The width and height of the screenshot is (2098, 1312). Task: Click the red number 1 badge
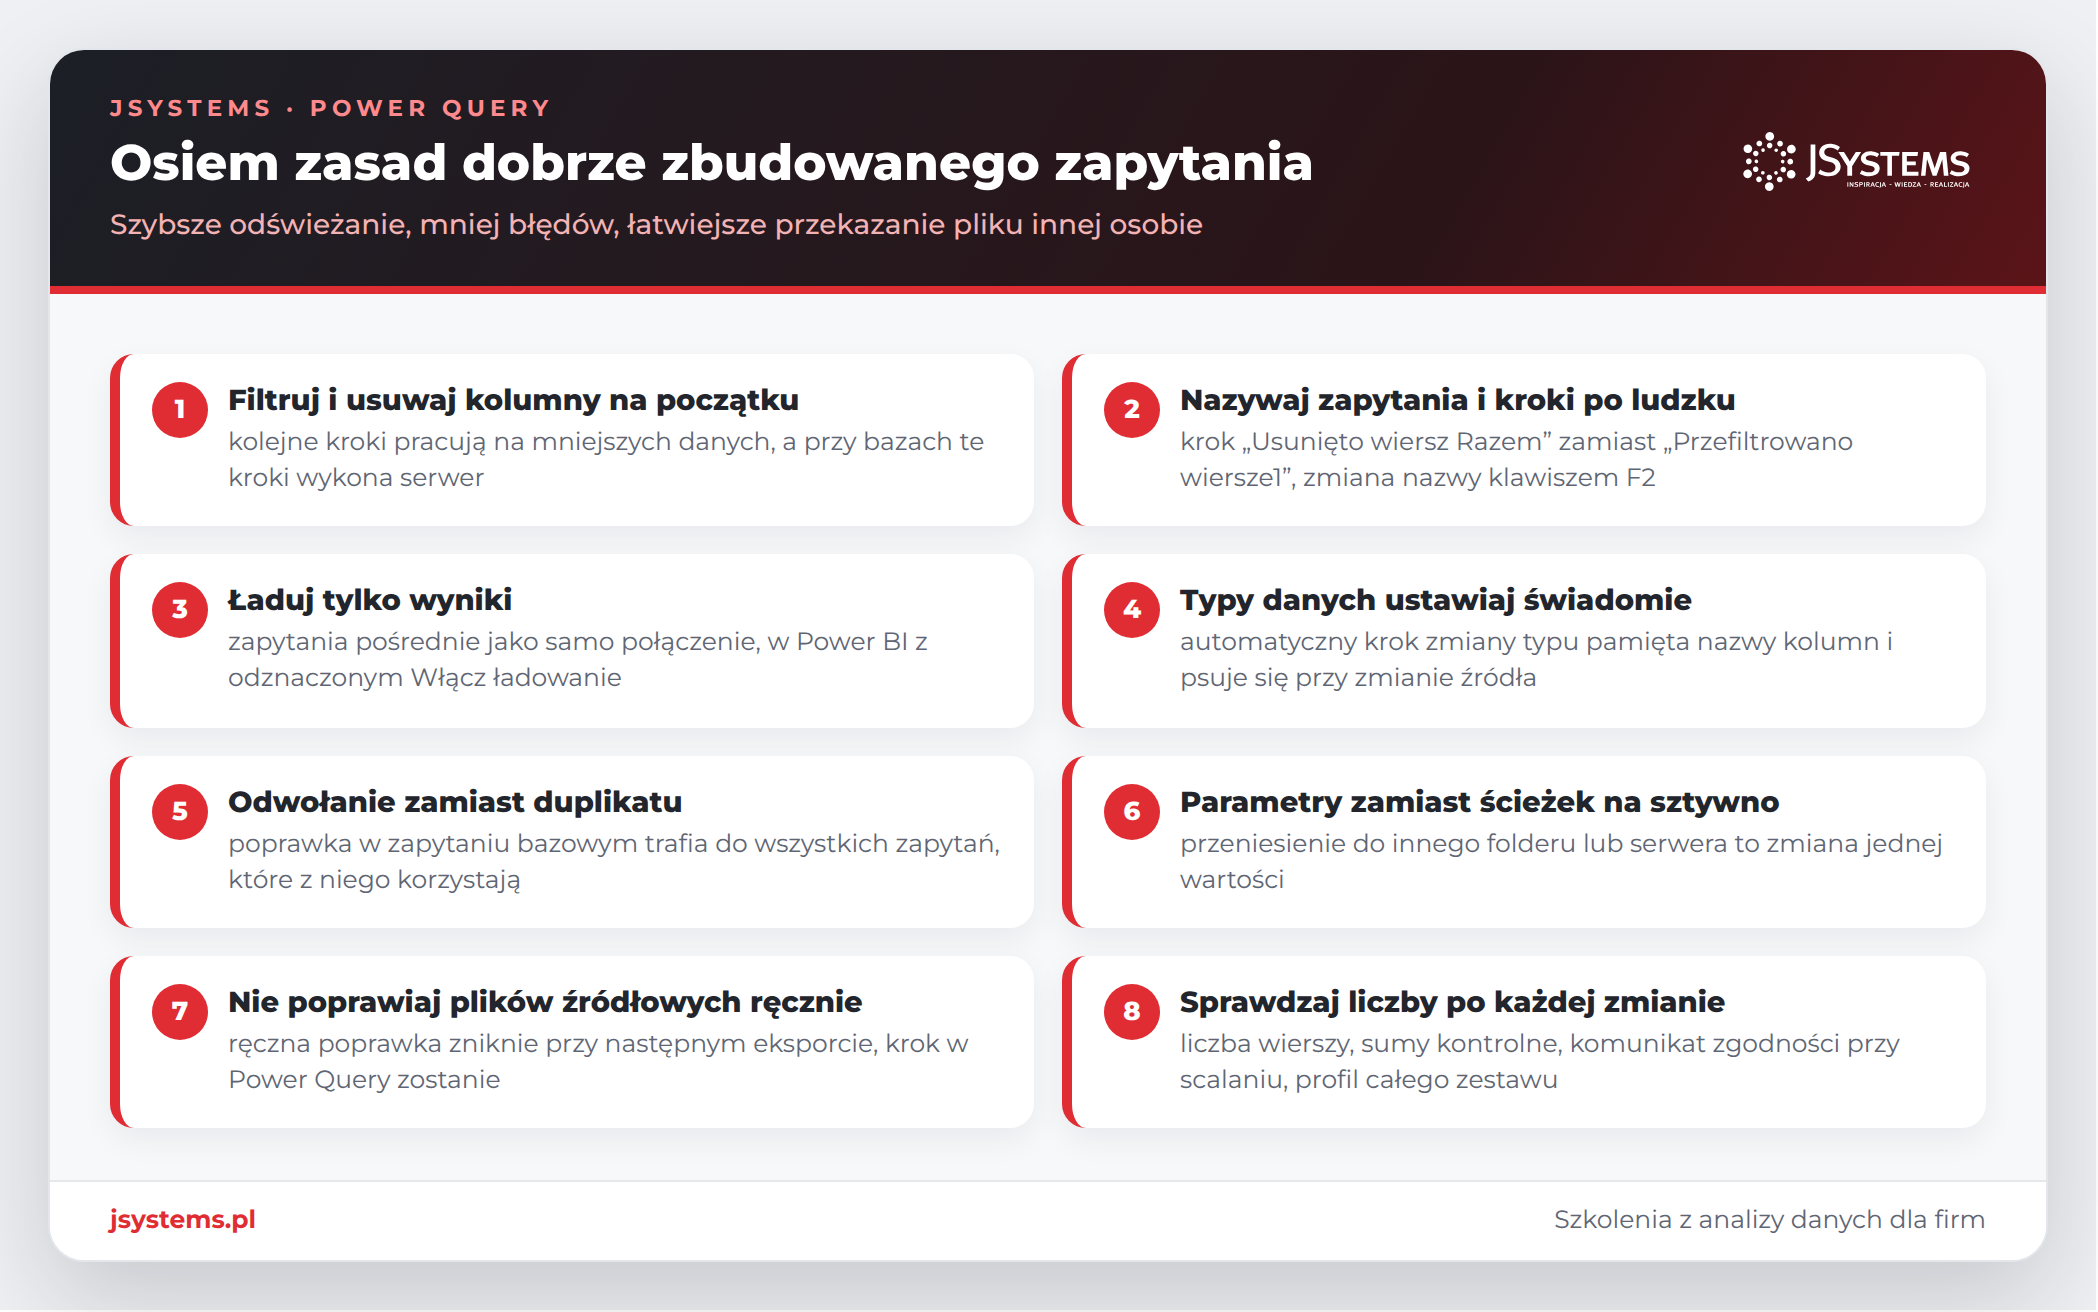point(180,409)
